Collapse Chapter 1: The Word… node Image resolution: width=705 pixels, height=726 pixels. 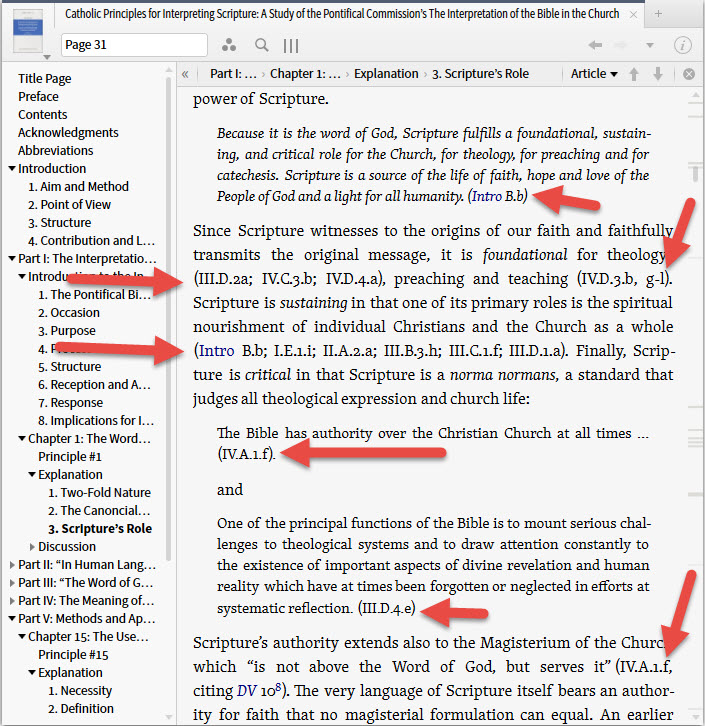22,438
